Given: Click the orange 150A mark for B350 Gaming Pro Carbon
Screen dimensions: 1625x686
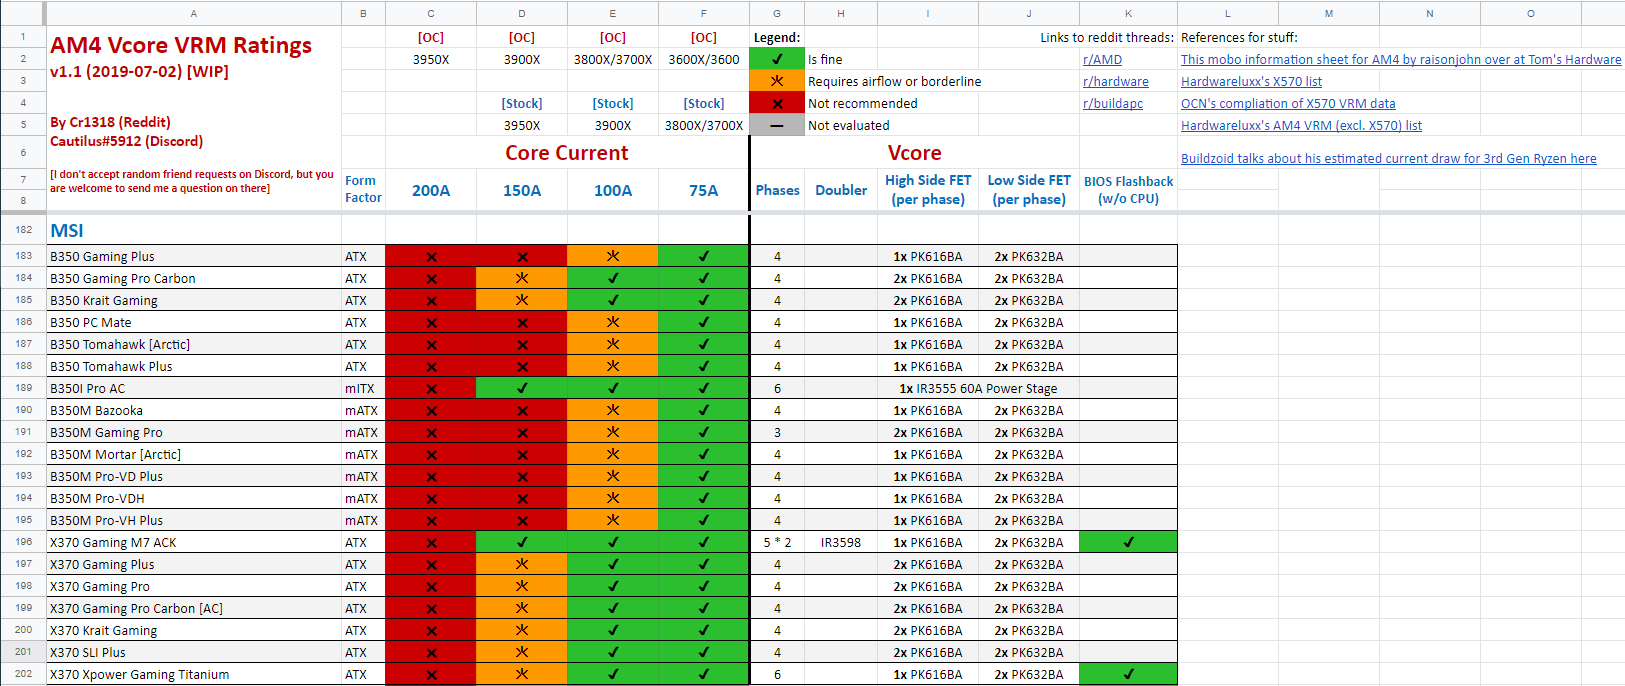Looking at the screenshot, I should pos(522,278).
